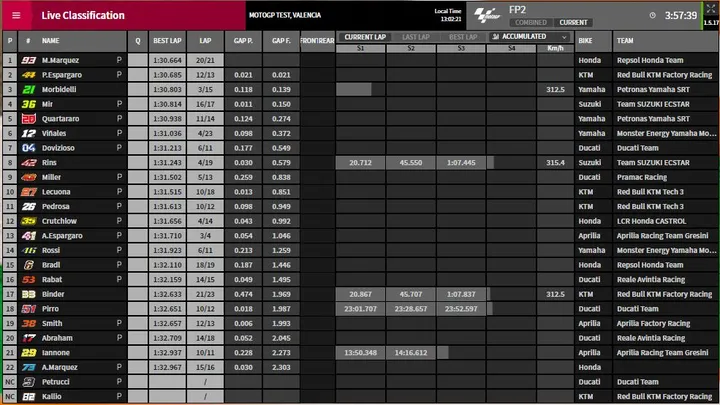This screenshot has height=405, width=720.
Task: Click Pirro's S3 time 23:52.597
Action: [461, 309]
